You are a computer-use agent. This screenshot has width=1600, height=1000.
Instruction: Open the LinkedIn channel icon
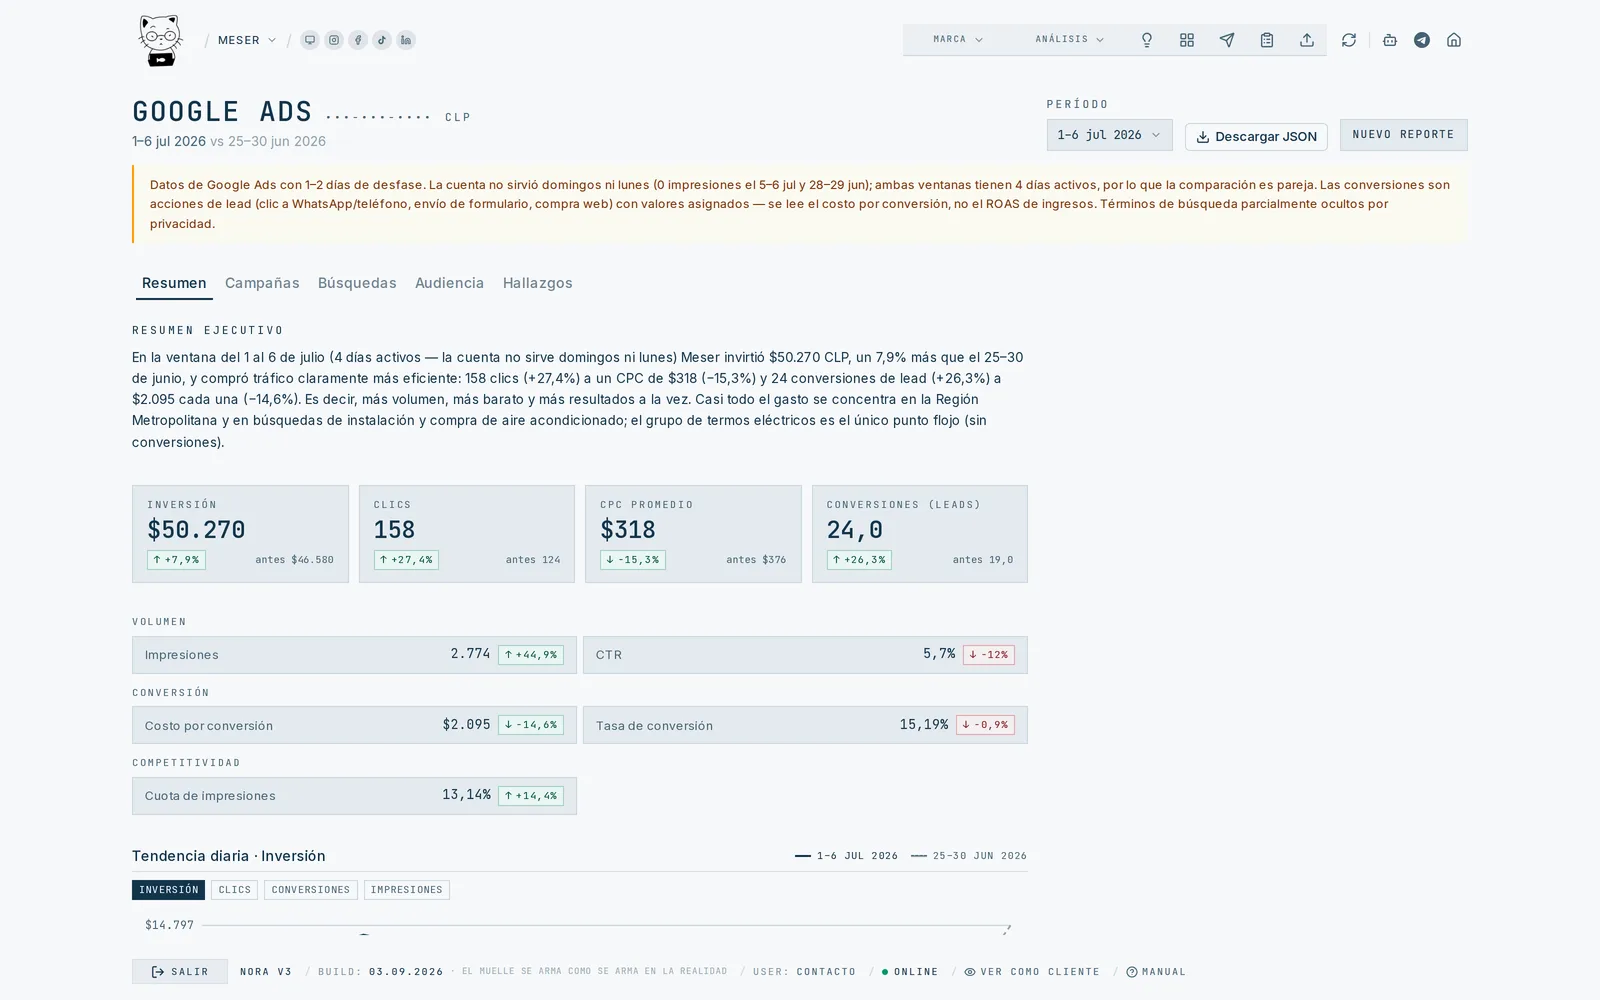pyautogui.click(x=406, y=40)
